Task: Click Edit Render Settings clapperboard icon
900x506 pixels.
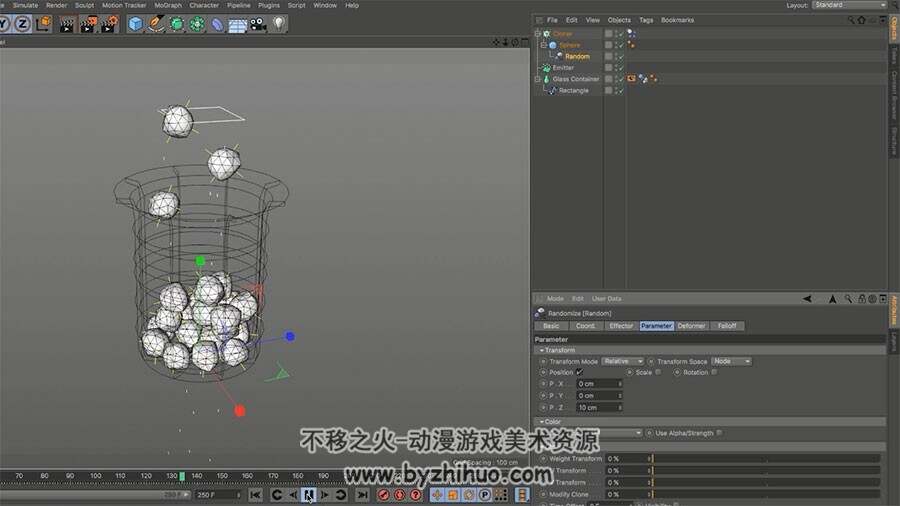Action: [x=108, y=24]
